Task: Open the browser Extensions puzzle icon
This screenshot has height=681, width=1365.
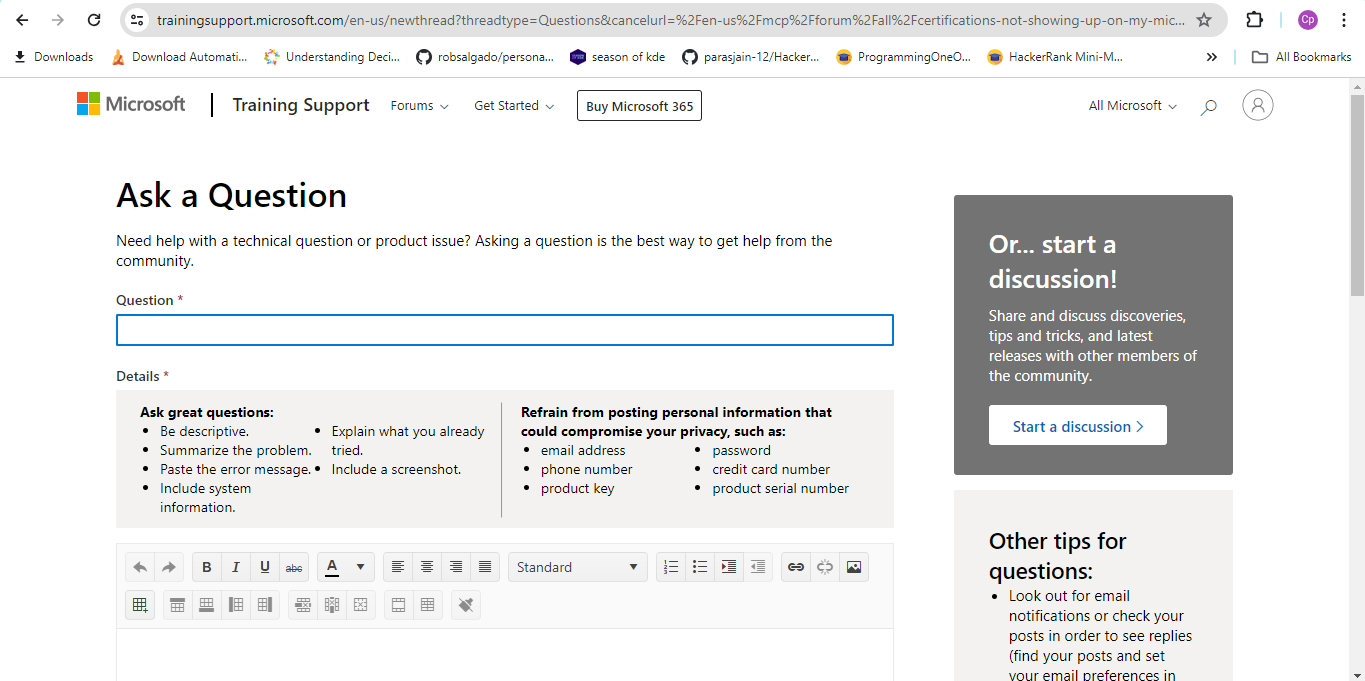Action: [x=1254, y=20]
